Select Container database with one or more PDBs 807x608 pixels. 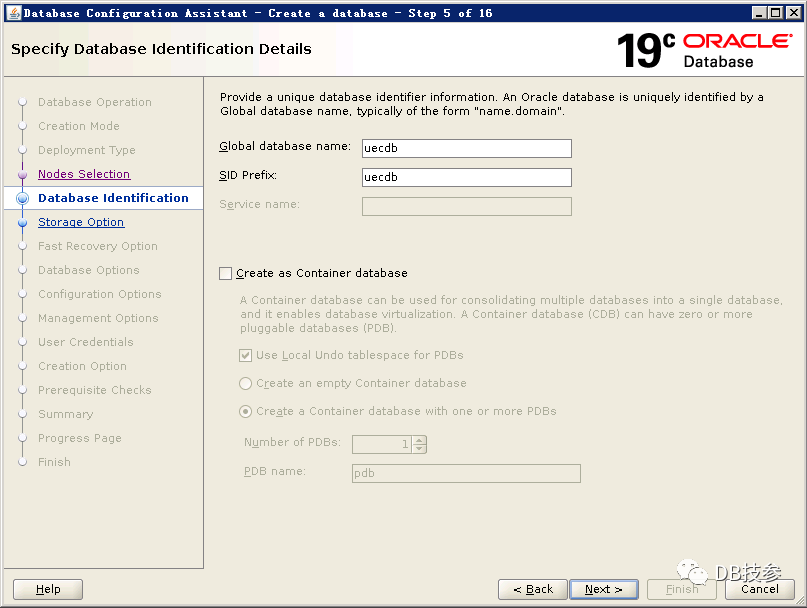click(246, 411)
